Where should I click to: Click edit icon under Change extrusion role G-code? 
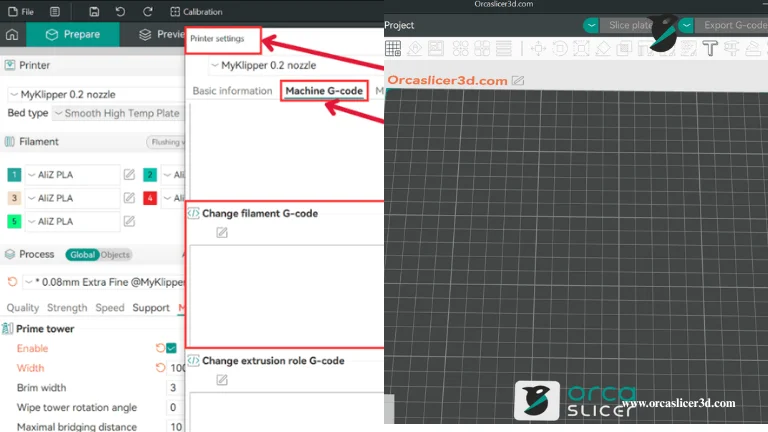pos(222,380)
